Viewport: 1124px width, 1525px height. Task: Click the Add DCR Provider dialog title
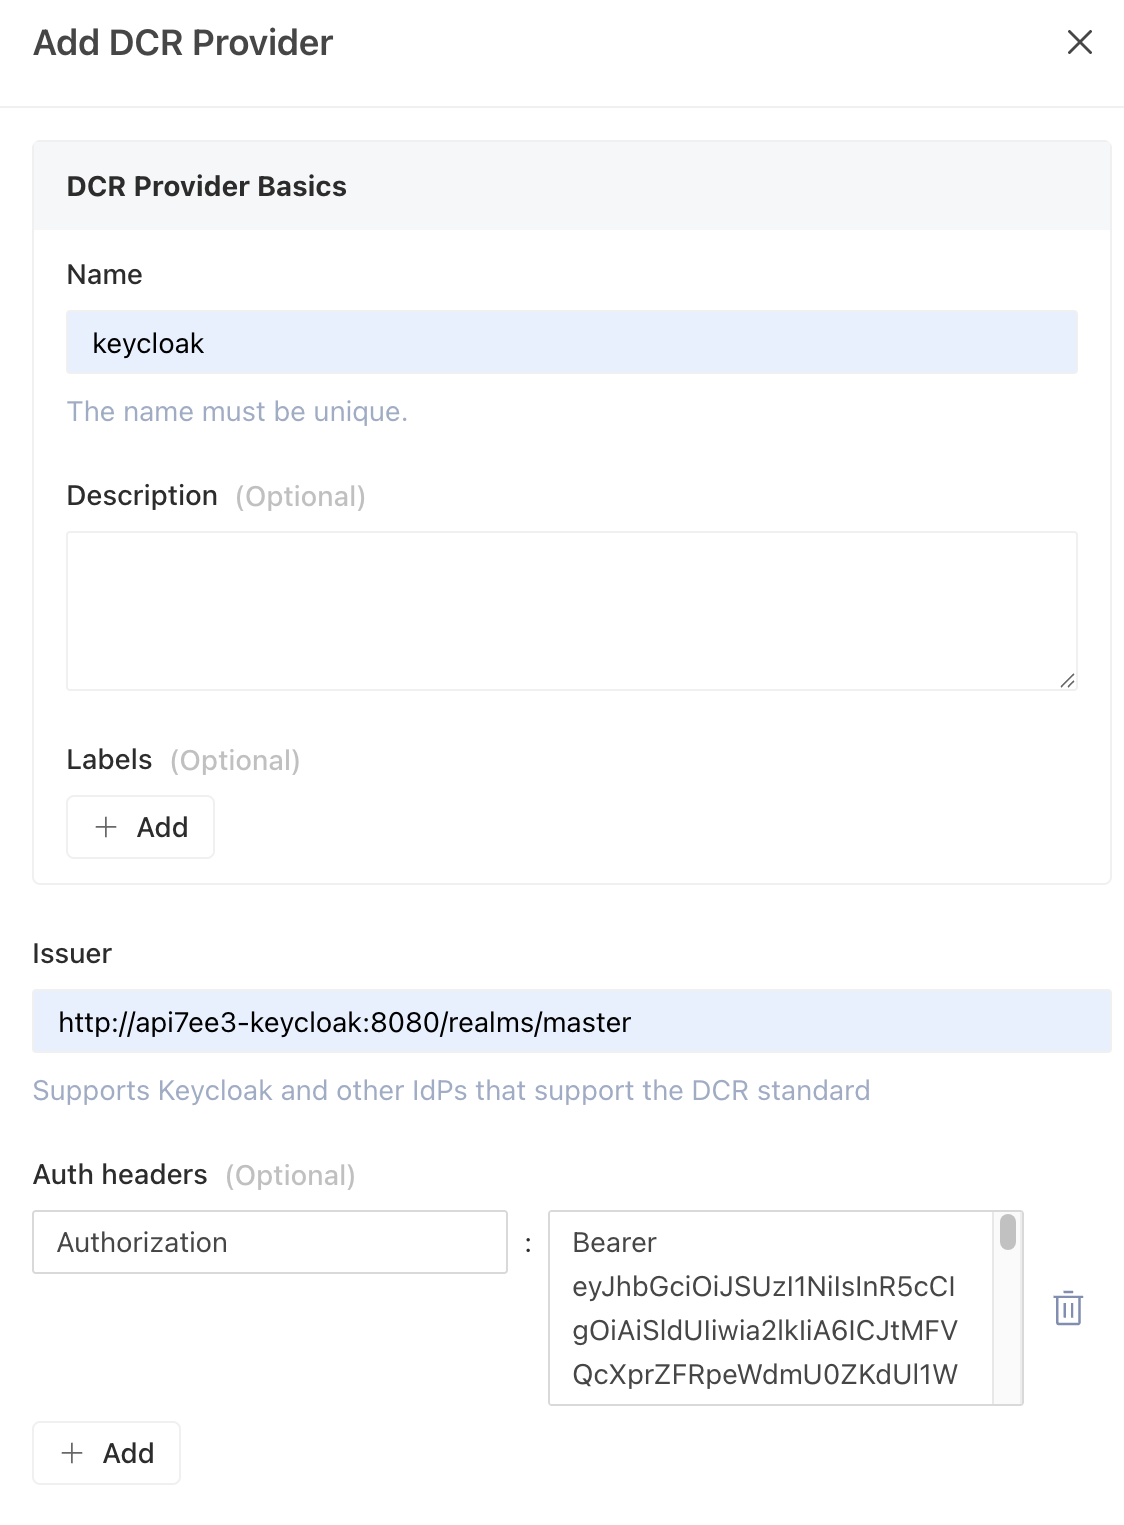183,43
